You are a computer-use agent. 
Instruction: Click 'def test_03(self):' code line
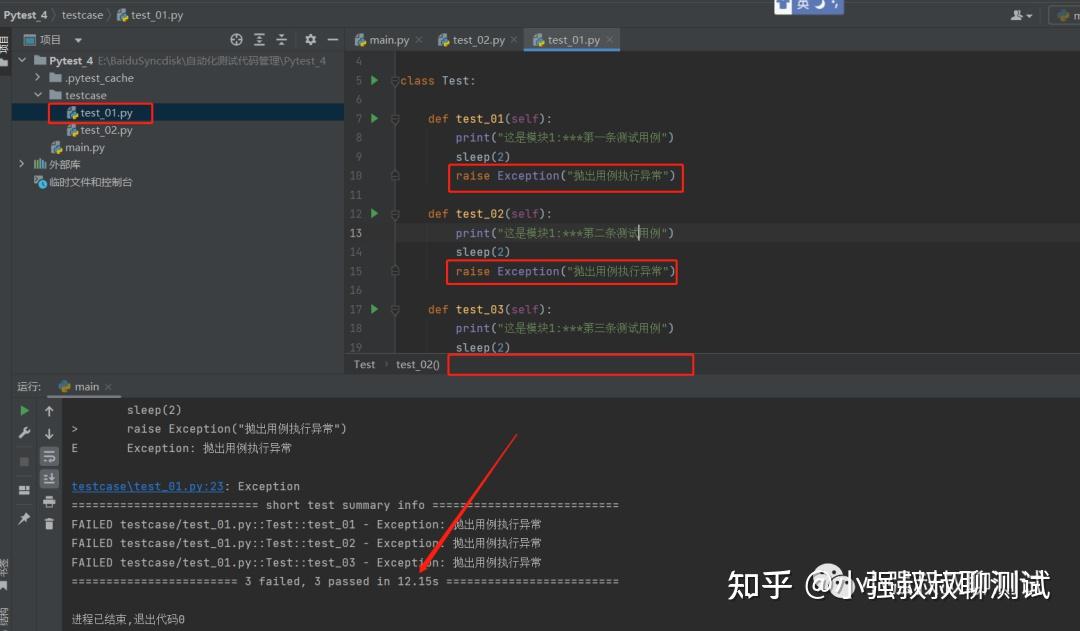click(x=490, y=309)
